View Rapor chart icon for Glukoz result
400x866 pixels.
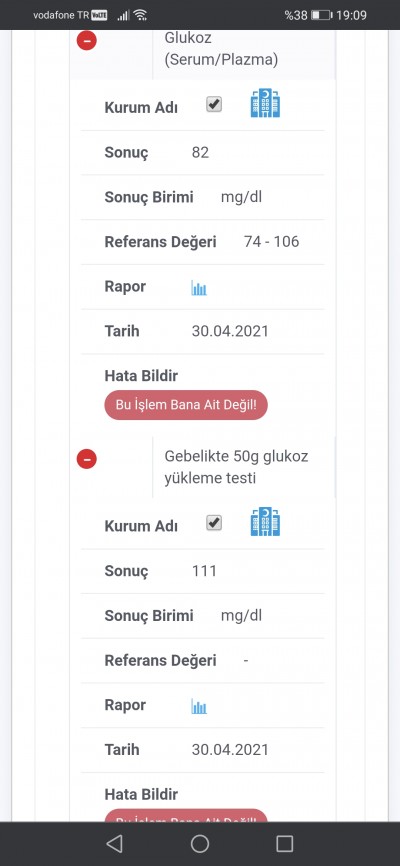pos(199,288)
